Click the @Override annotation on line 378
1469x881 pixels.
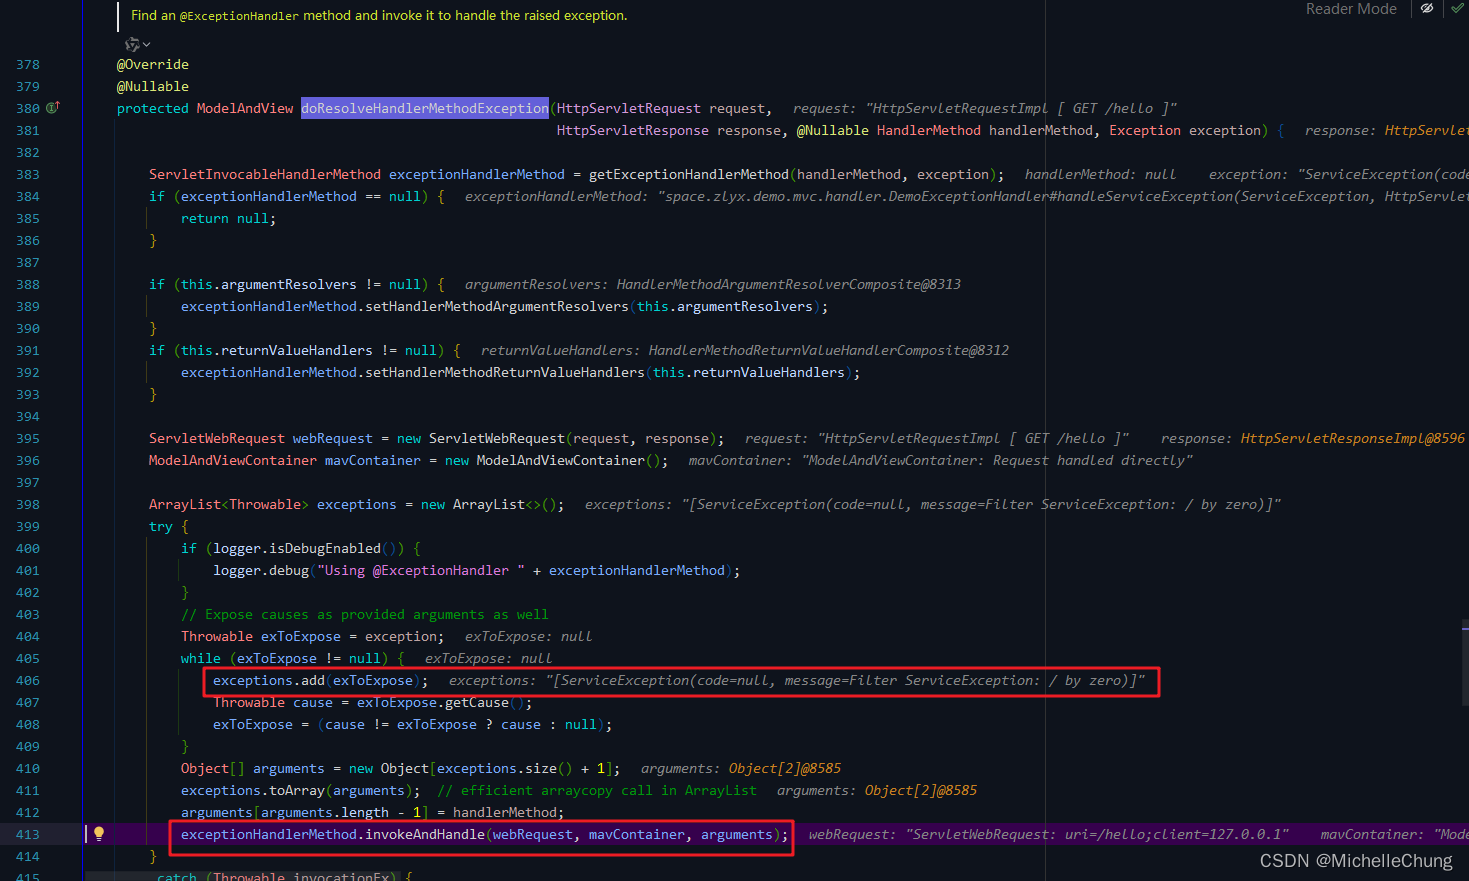pos(153,64)
